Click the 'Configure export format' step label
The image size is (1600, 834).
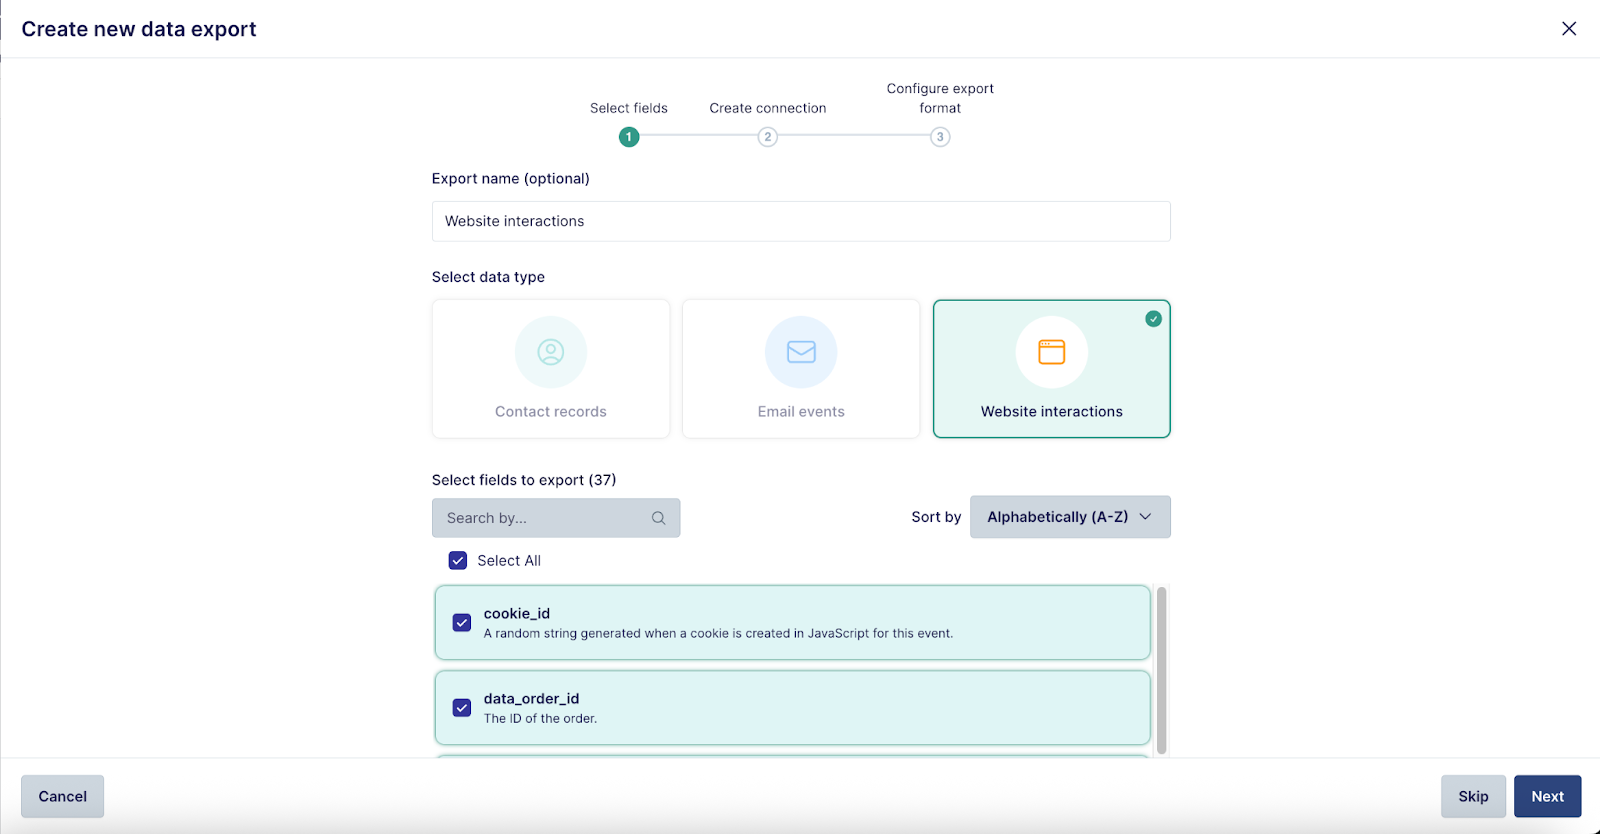coord(940,98)
